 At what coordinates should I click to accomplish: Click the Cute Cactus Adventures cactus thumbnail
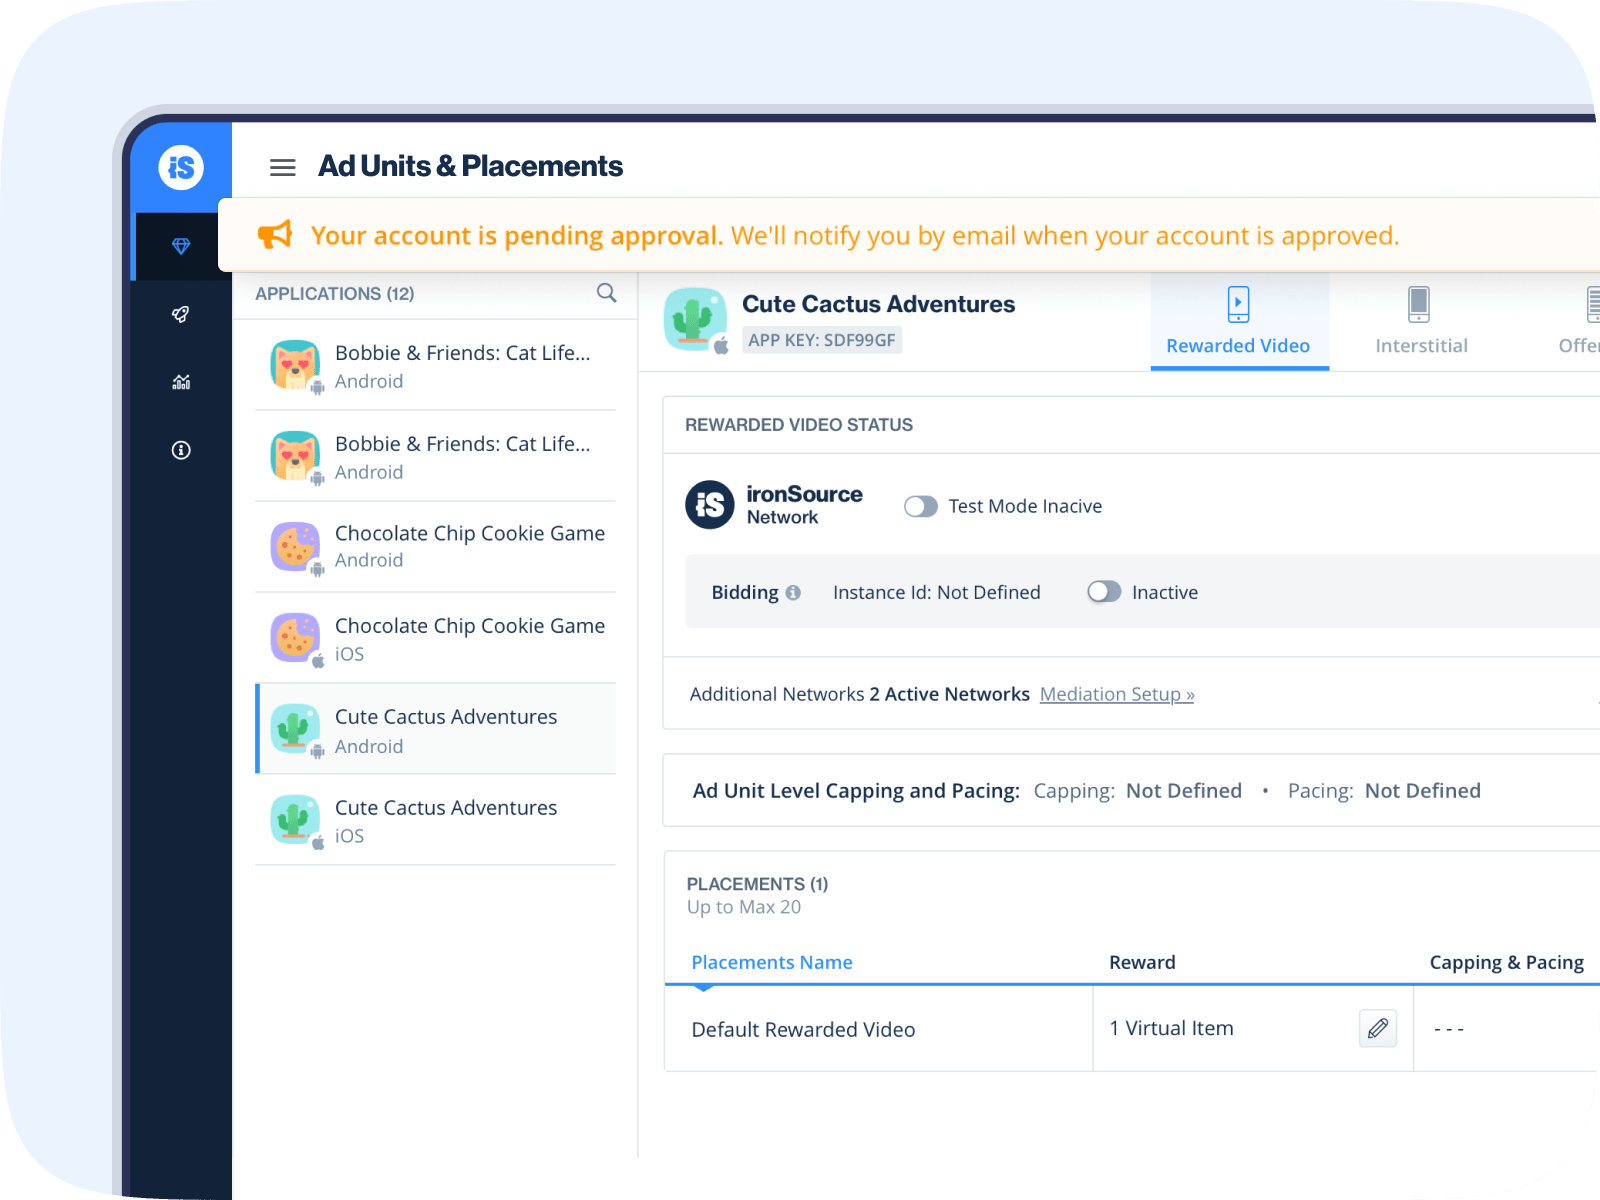[x=696, y=317]
